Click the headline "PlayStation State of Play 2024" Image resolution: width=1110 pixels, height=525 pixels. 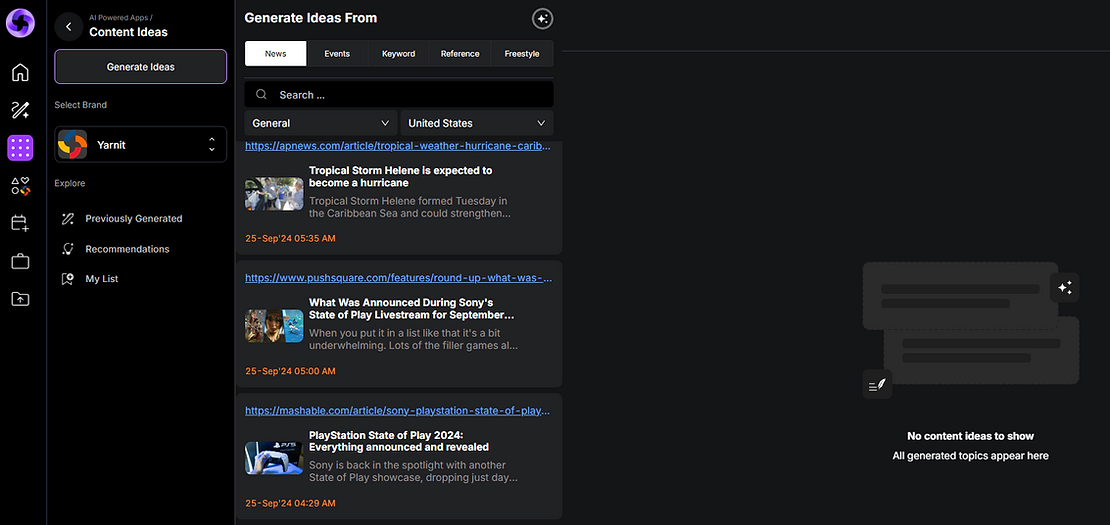(399, 441)
